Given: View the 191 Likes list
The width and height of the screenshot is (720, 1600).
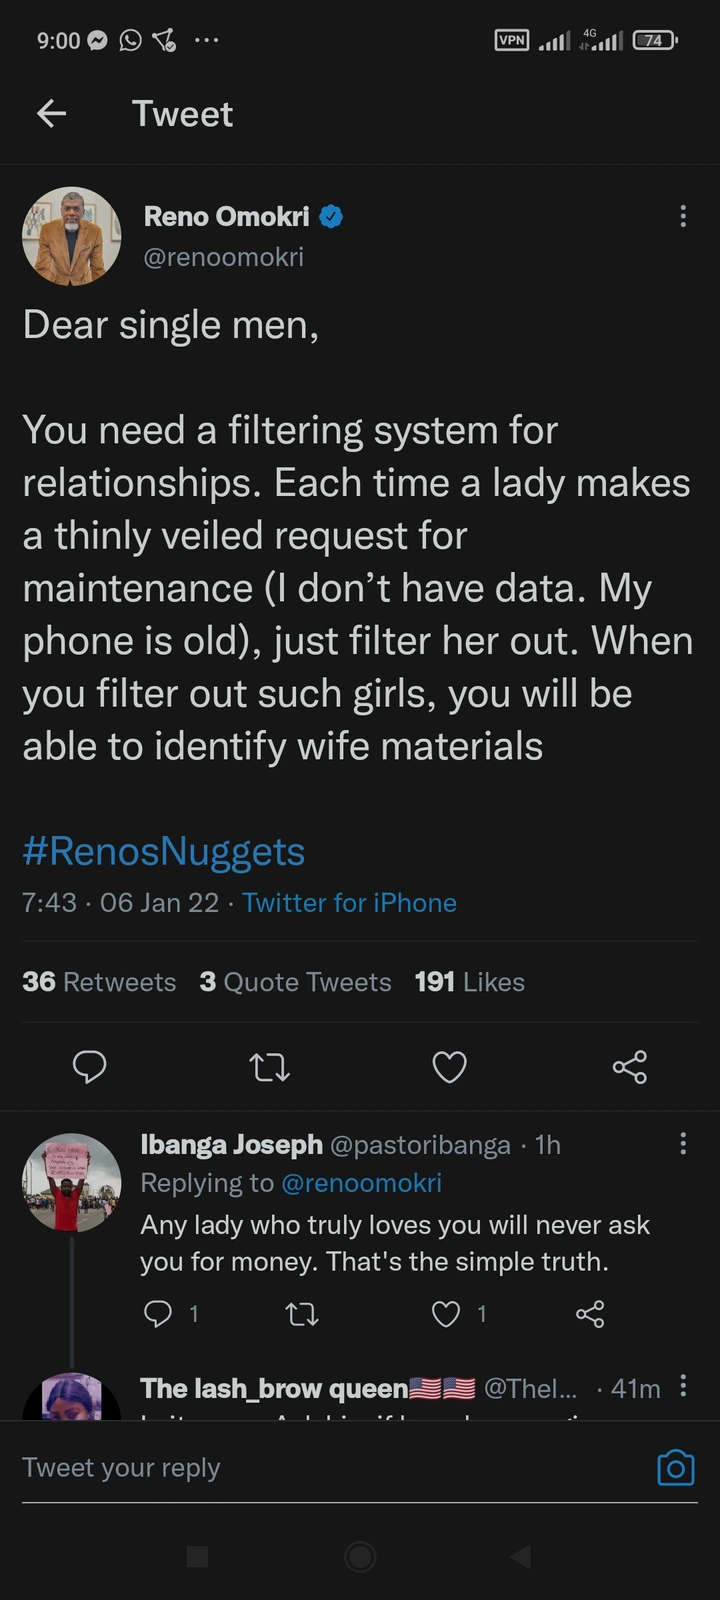Looking at the screenshot, I should (469, 982).
